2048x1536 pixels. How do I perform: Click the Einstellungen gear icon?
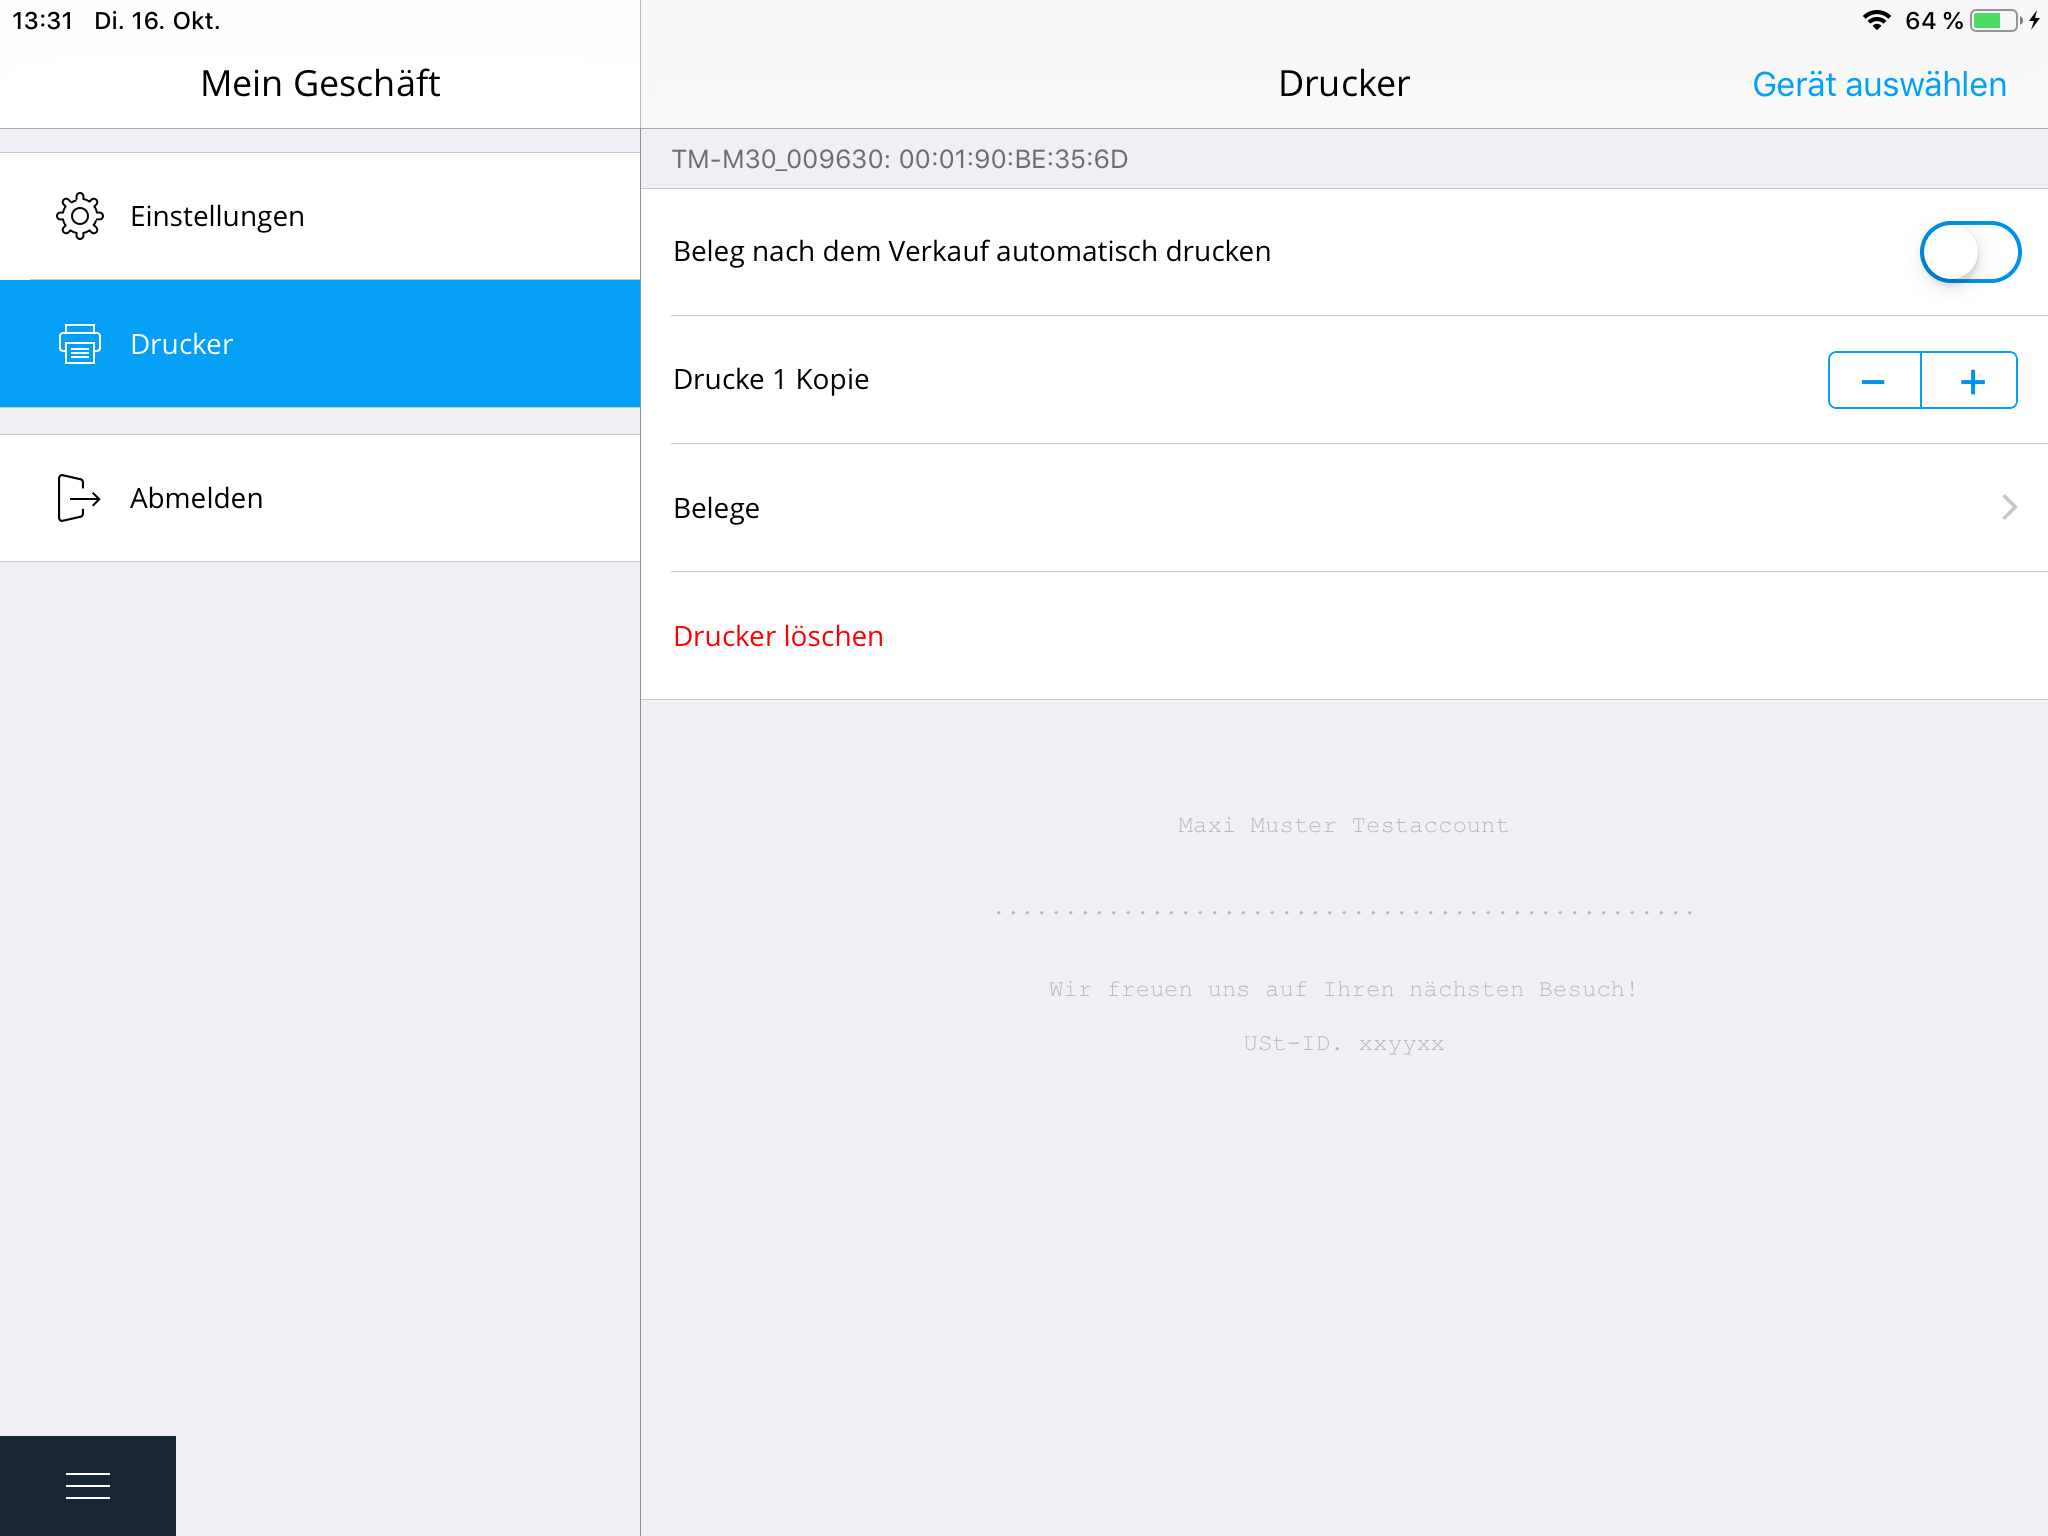(x=80, y=216)
